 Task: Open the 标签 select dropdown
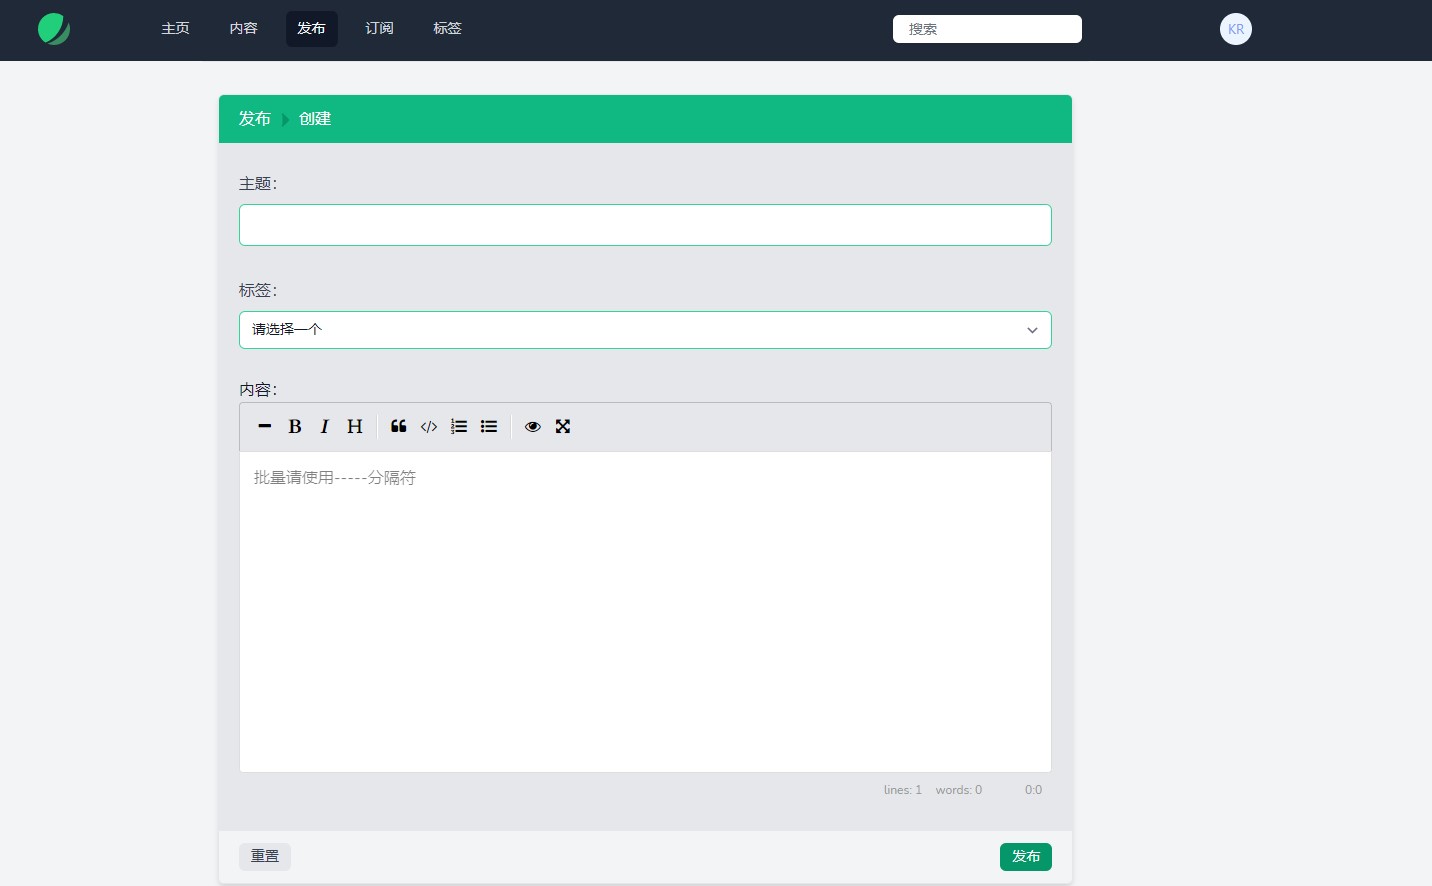[x=645, y=330]
